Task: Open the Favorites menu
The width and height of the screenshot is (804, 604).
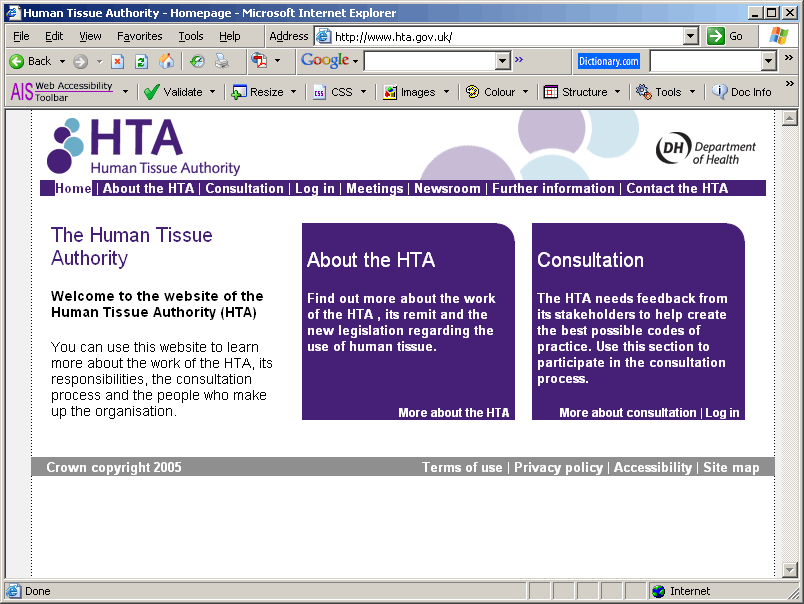Action: pos(139,36)
